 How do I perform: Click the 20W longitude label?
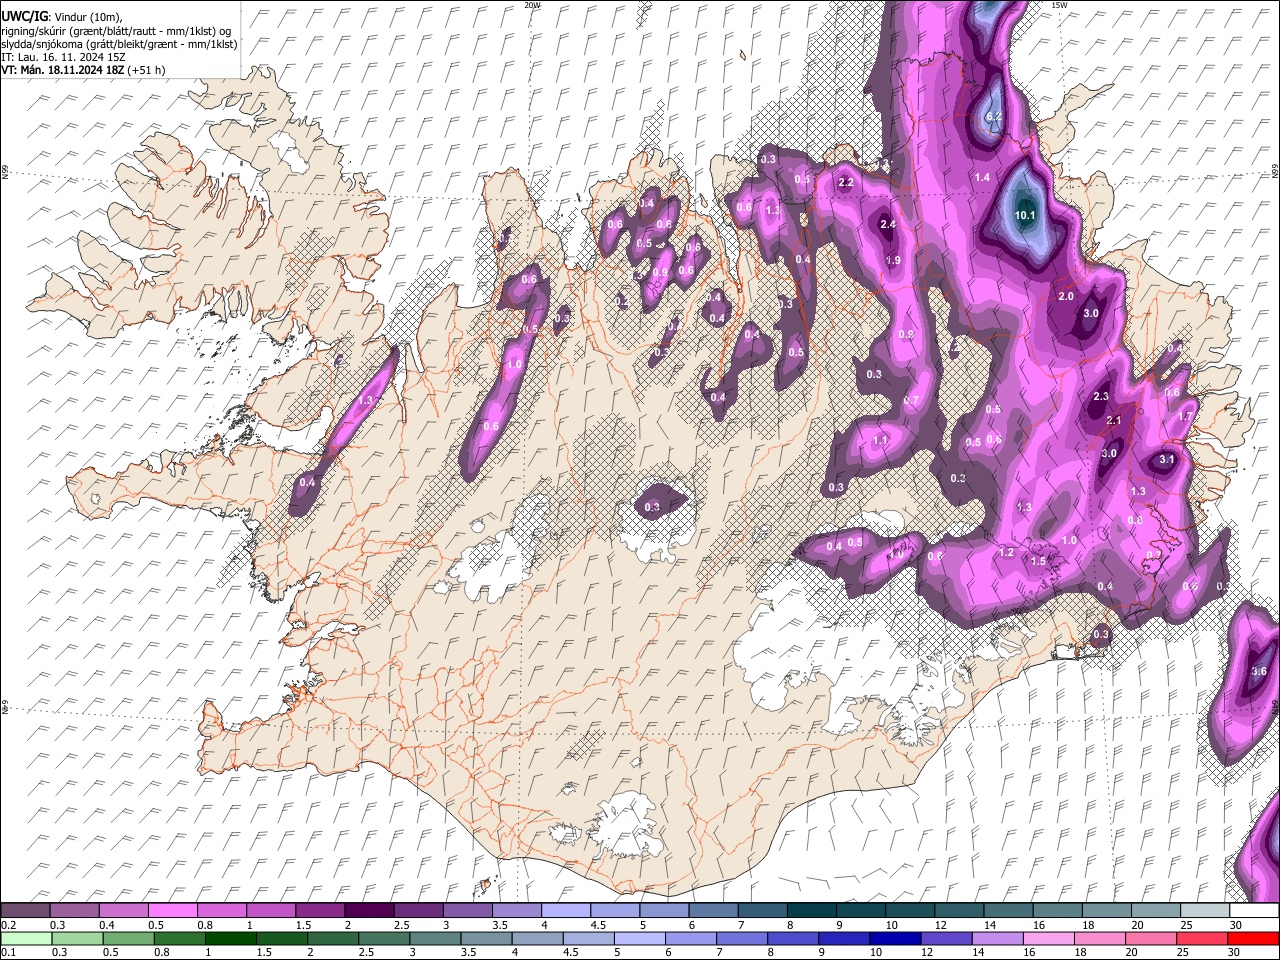pyautogui.click(x=533, y=5)
